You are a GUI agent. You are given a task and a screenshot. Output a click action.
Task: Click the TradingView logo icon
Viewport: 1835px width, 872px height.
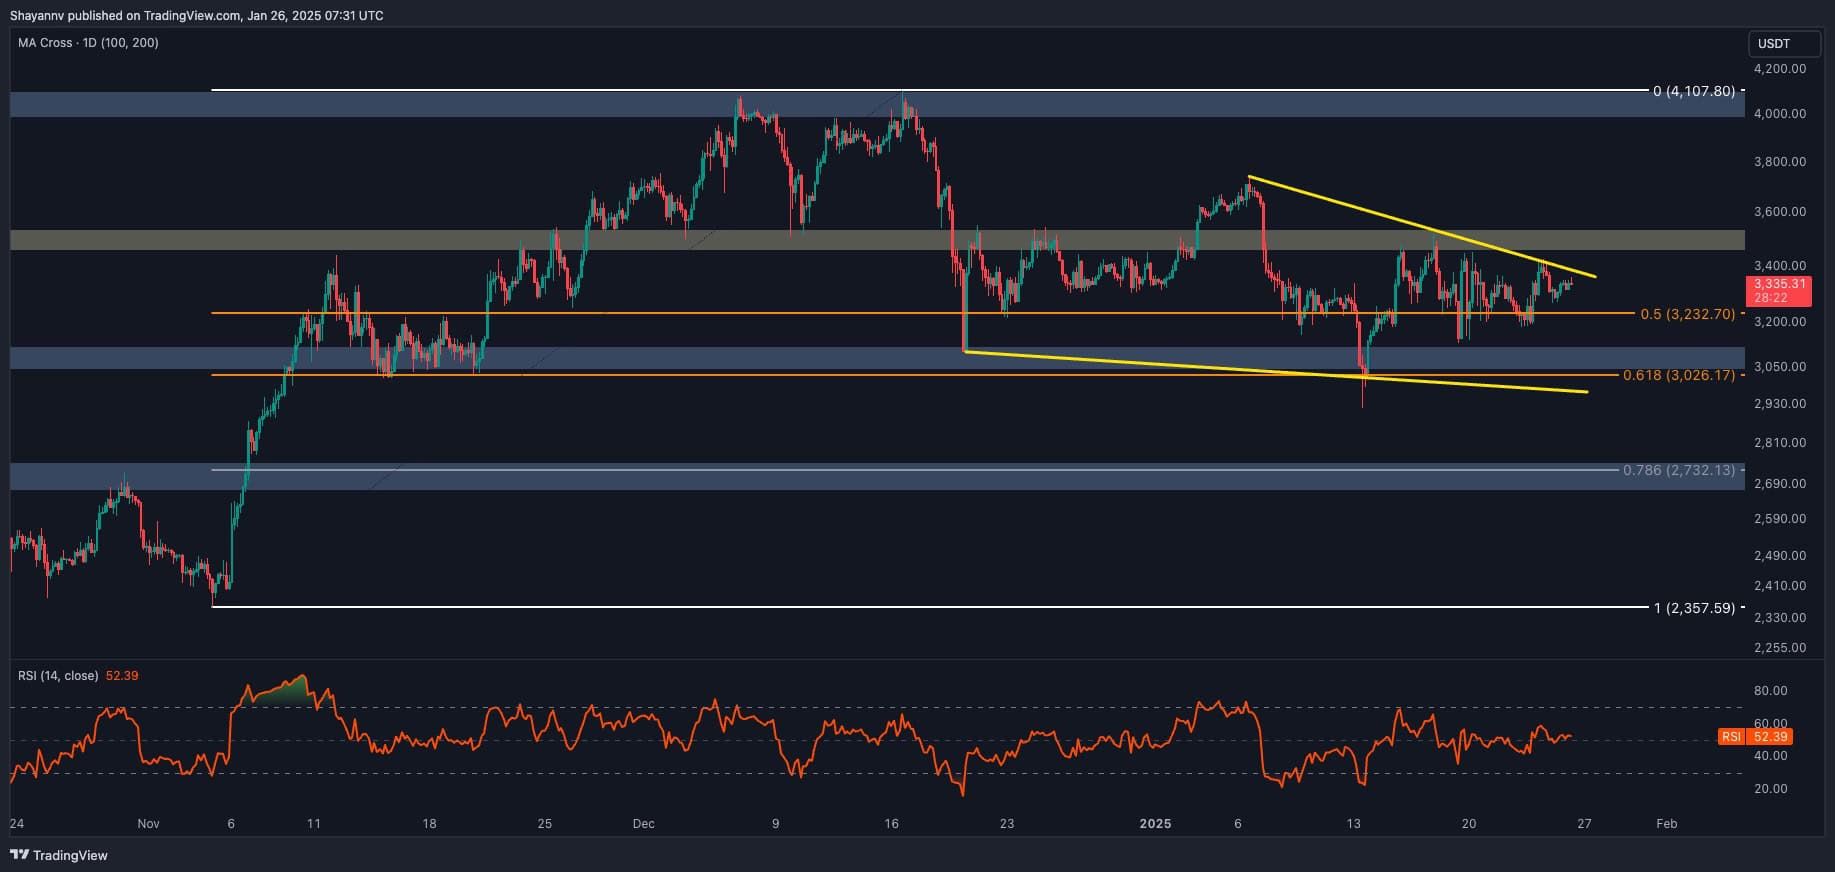point(19,855)
